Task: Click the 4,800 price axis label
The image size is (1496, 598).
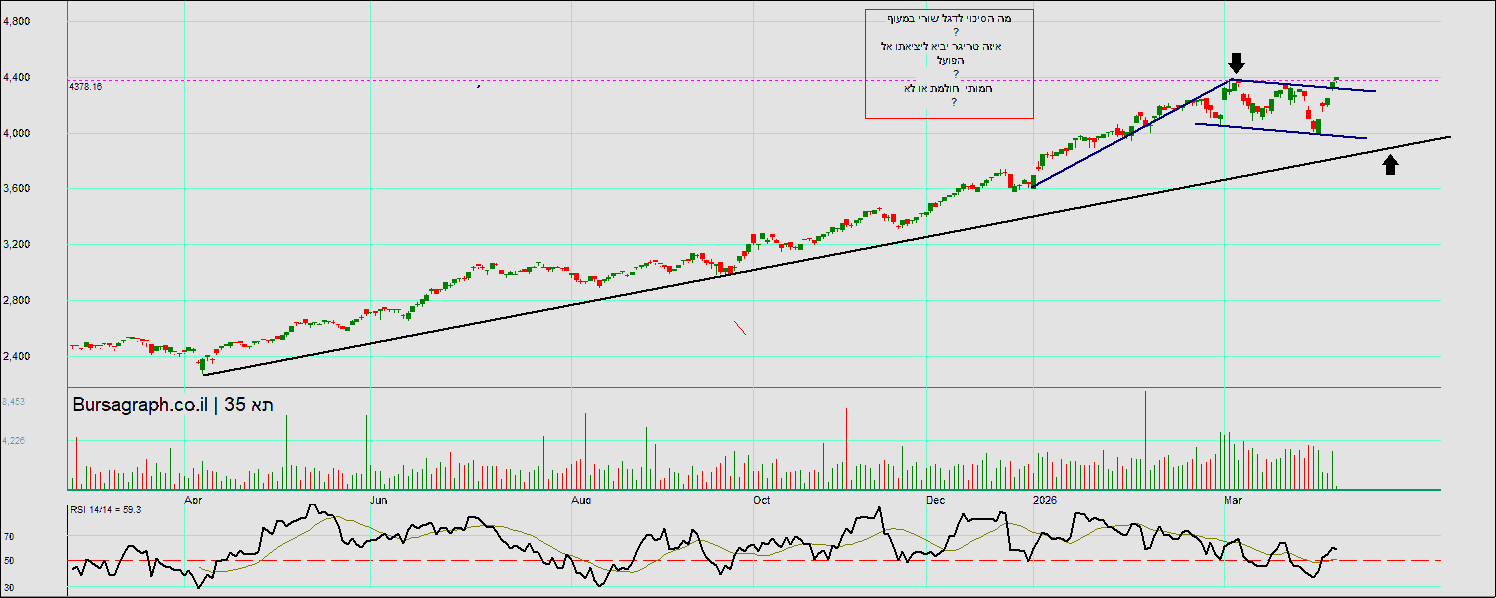Action: pyautogui.click(x=19, y=21)
